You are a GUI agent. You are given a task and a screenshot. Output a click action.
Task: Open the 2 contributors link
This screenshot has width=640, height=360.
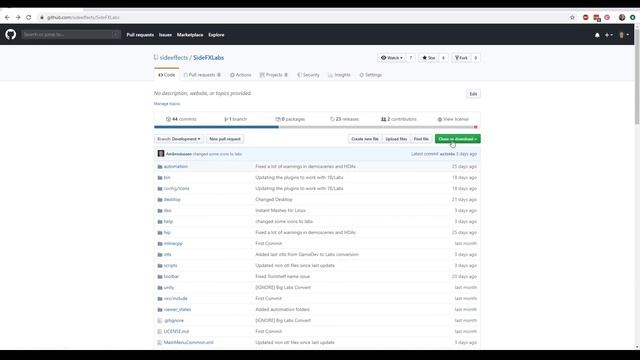click(399, 119)
